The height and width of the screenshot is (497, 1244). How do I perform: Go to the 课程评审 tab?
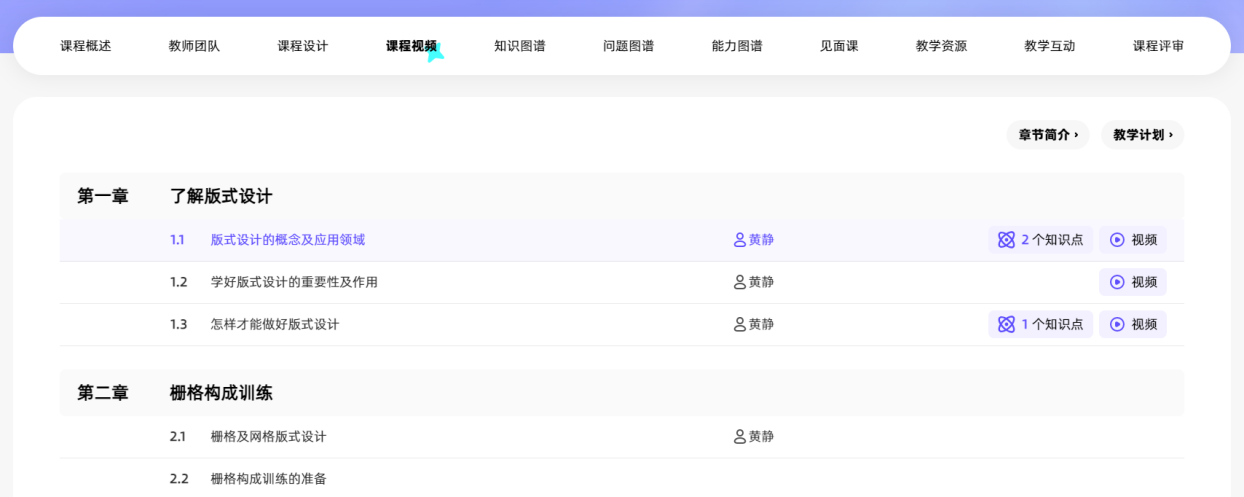1158,46
